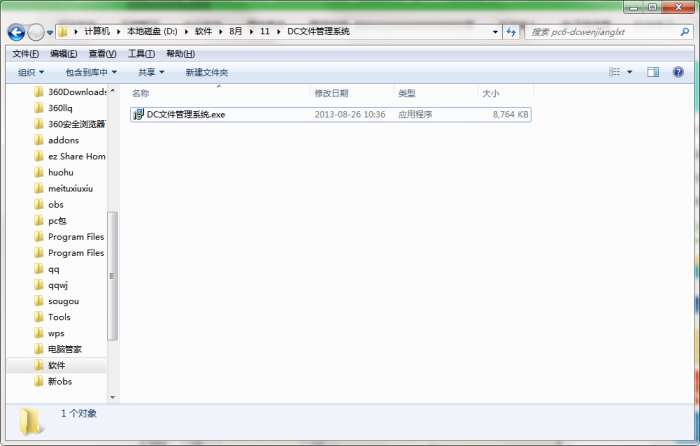The height and width of the screenshot is (446, 700).
Task: Select the 软件 folder in tree
Action: [57, 366]
